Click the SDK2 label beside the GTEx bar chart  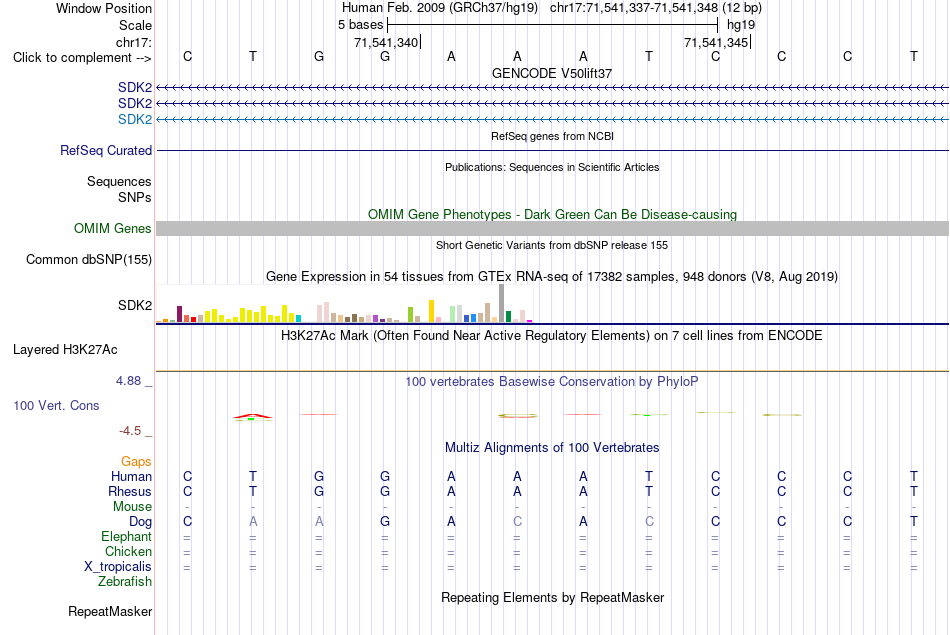[x=135, y=305]
